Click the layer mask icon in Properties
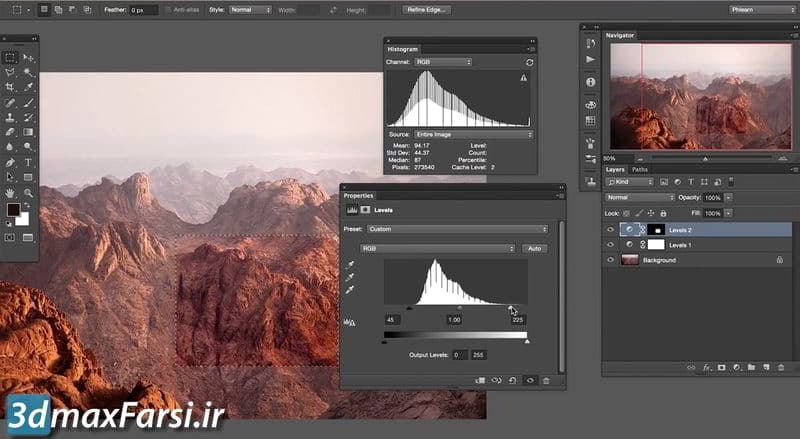The width and height of the screenshot is (800, 439). tap(365, 210)
